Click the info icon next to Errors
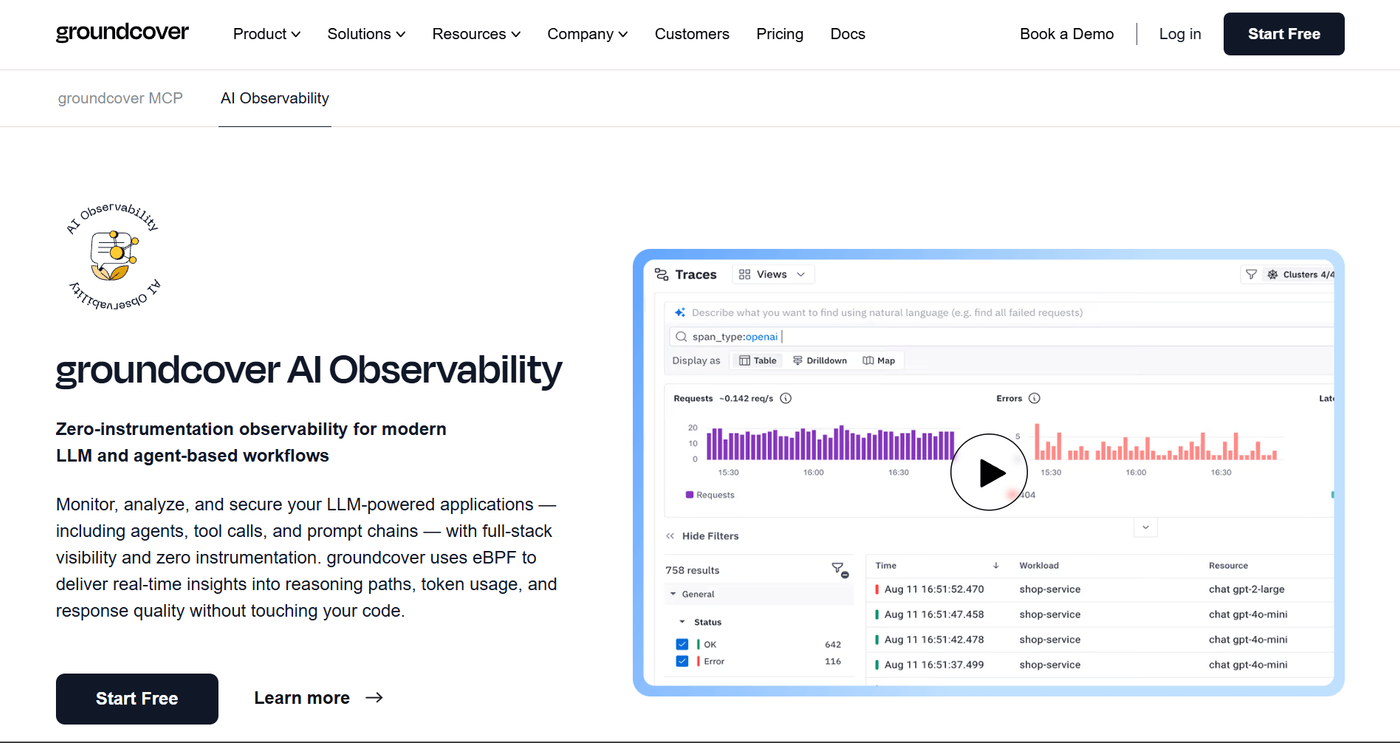 (1034, 398)
